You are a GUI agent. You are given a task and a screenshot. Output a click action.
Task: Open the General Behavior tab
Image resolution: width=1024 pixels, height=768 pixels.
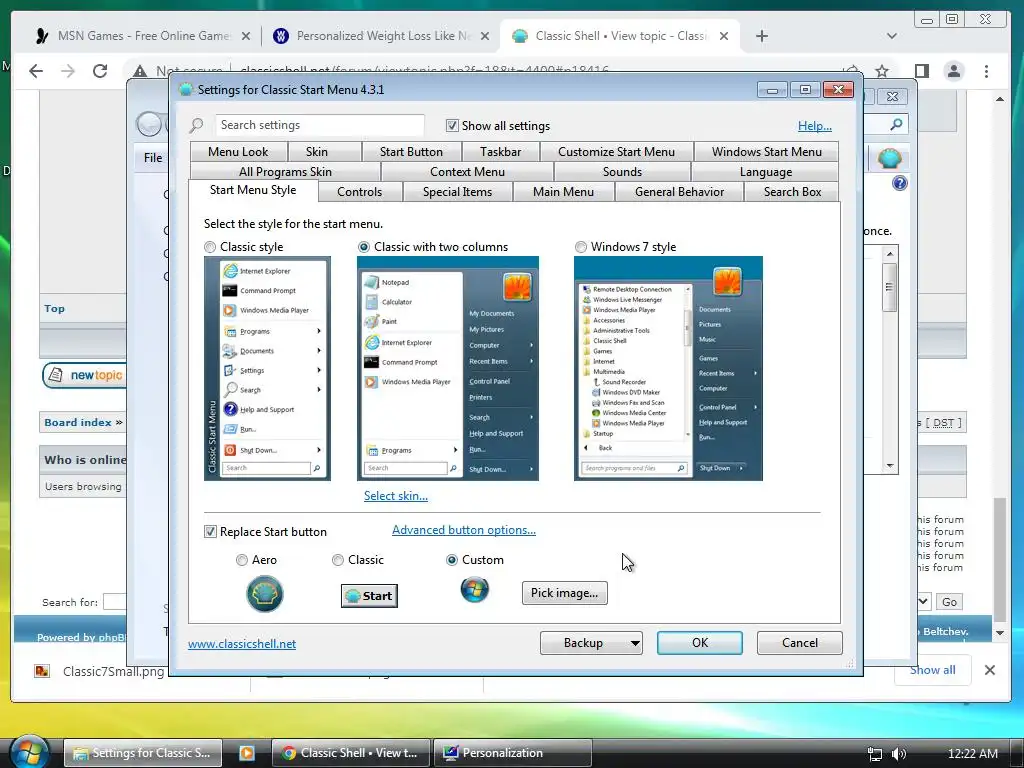click(679, 192)
